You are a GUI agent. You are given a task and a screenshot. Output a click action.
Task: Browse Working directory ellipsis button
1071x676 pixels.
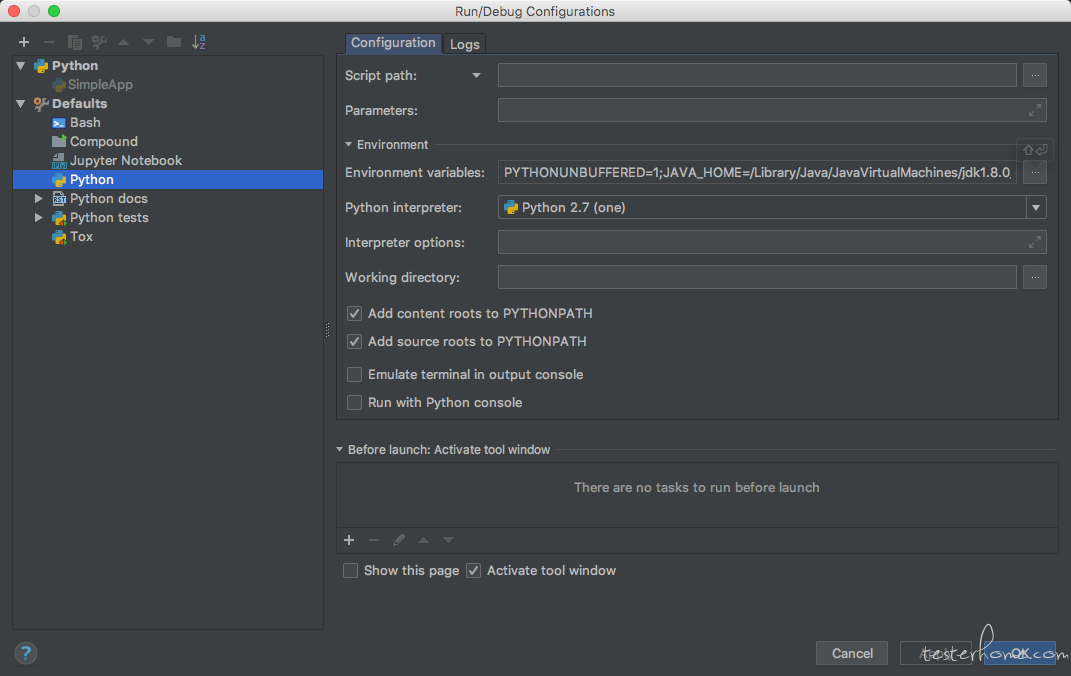click(x=1035, y=277)
